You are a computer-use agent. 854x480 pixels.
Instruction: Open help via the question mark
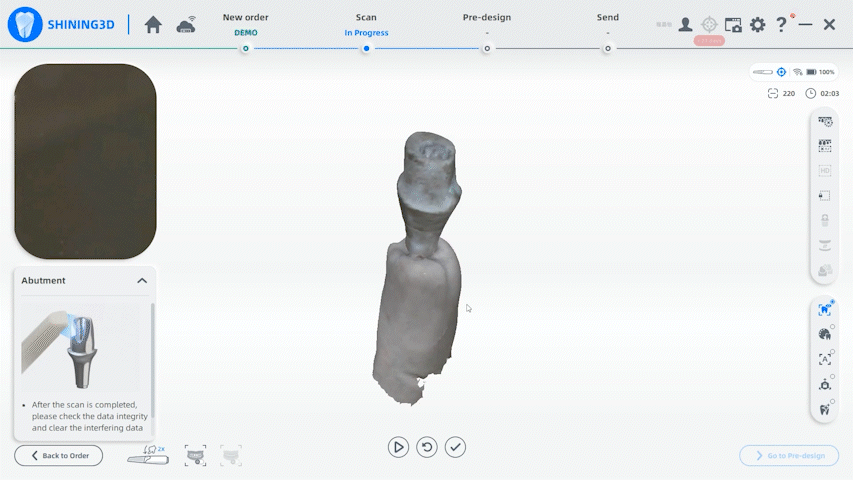(781, 25)
